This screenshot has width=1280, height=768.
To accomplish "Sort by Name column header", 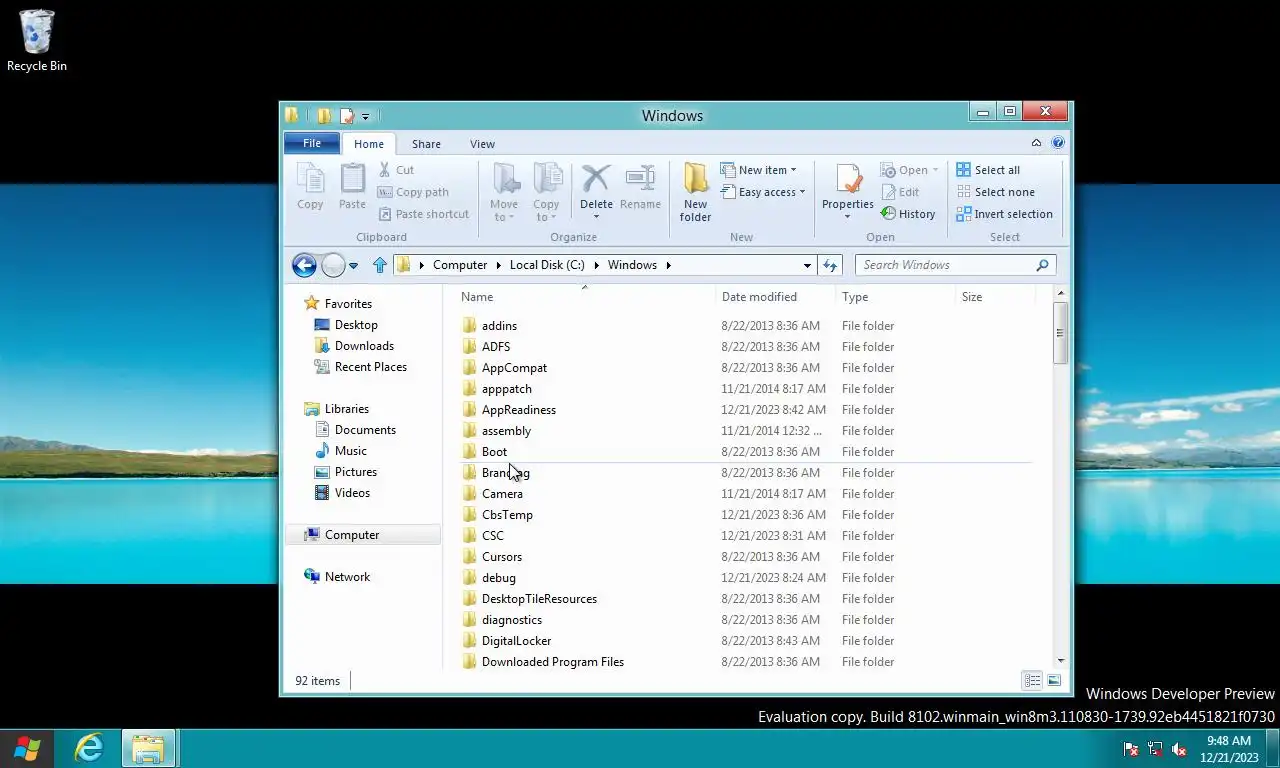I will click(x=585, y=297).
